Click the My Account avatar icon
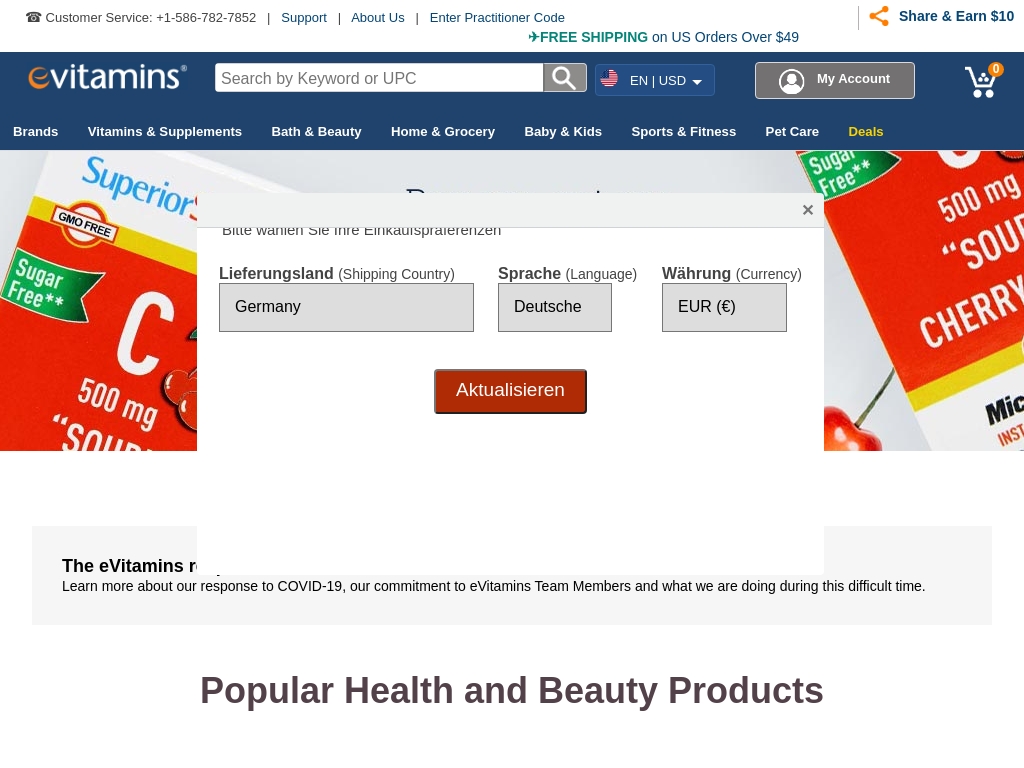The image size is (1024, 768). click(x=792, y=81)
